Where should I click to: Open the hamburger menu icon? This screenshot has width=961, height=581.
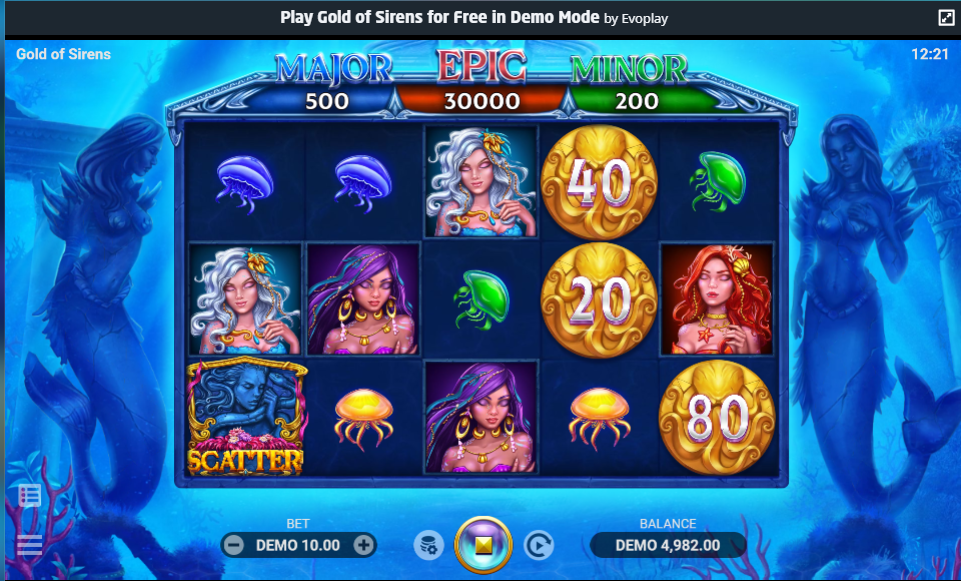[29, 544]
